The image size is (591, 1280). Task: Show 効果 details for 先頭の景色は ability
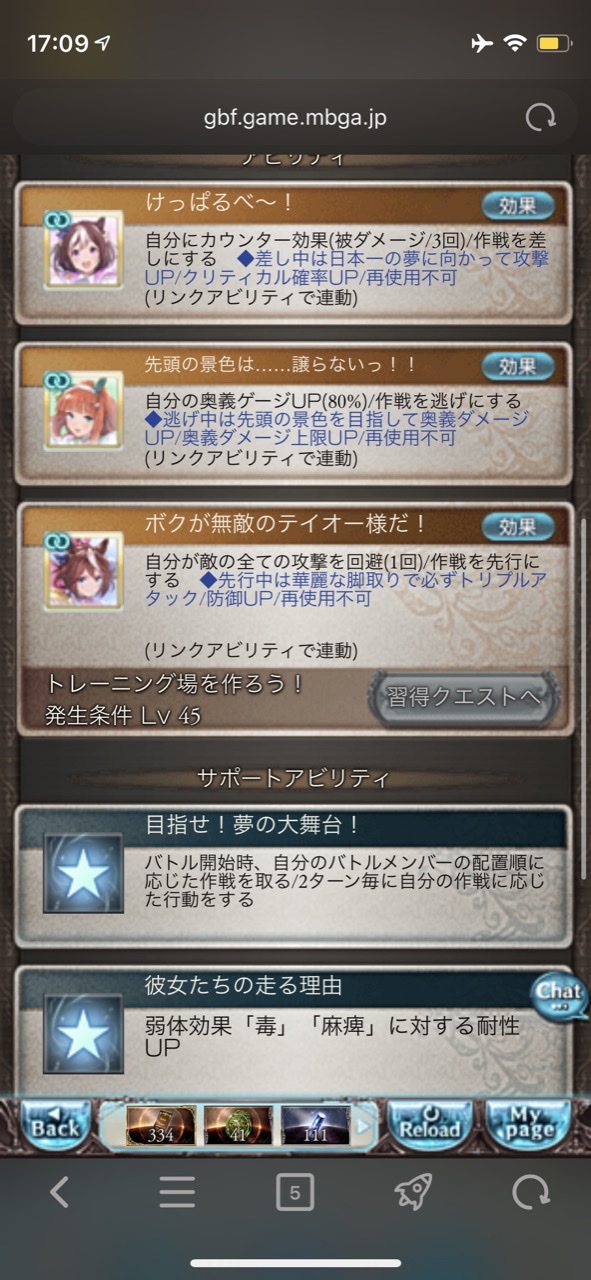pyautogui.click(x=517, y=366)
